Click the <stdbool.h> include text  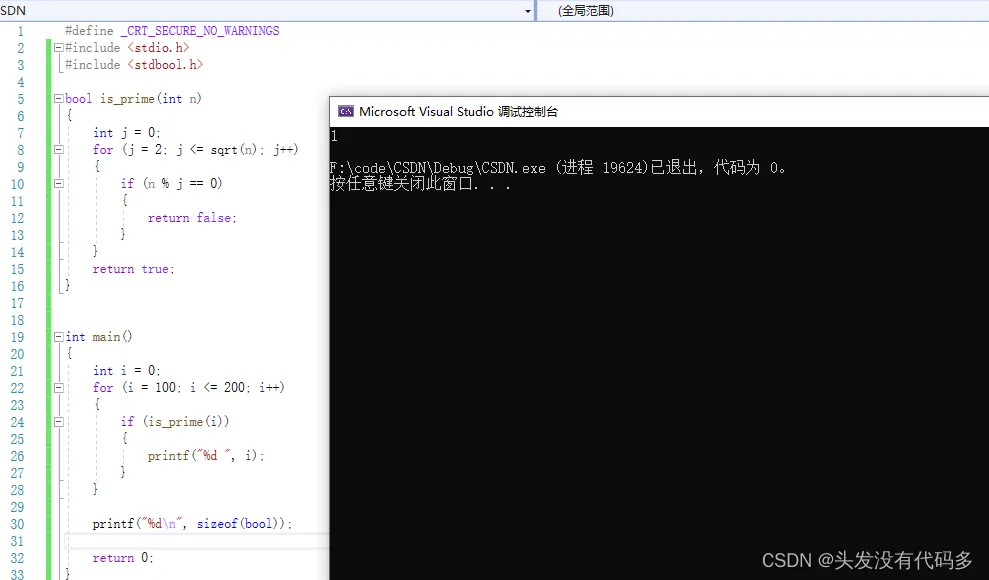(165, 65)
